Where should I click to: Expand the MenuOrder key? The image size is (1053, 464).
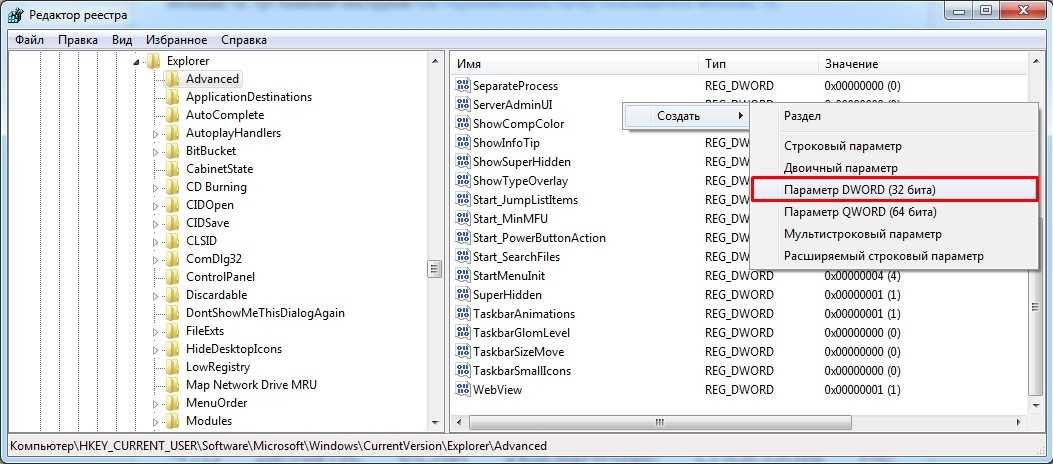click(156, 404)
